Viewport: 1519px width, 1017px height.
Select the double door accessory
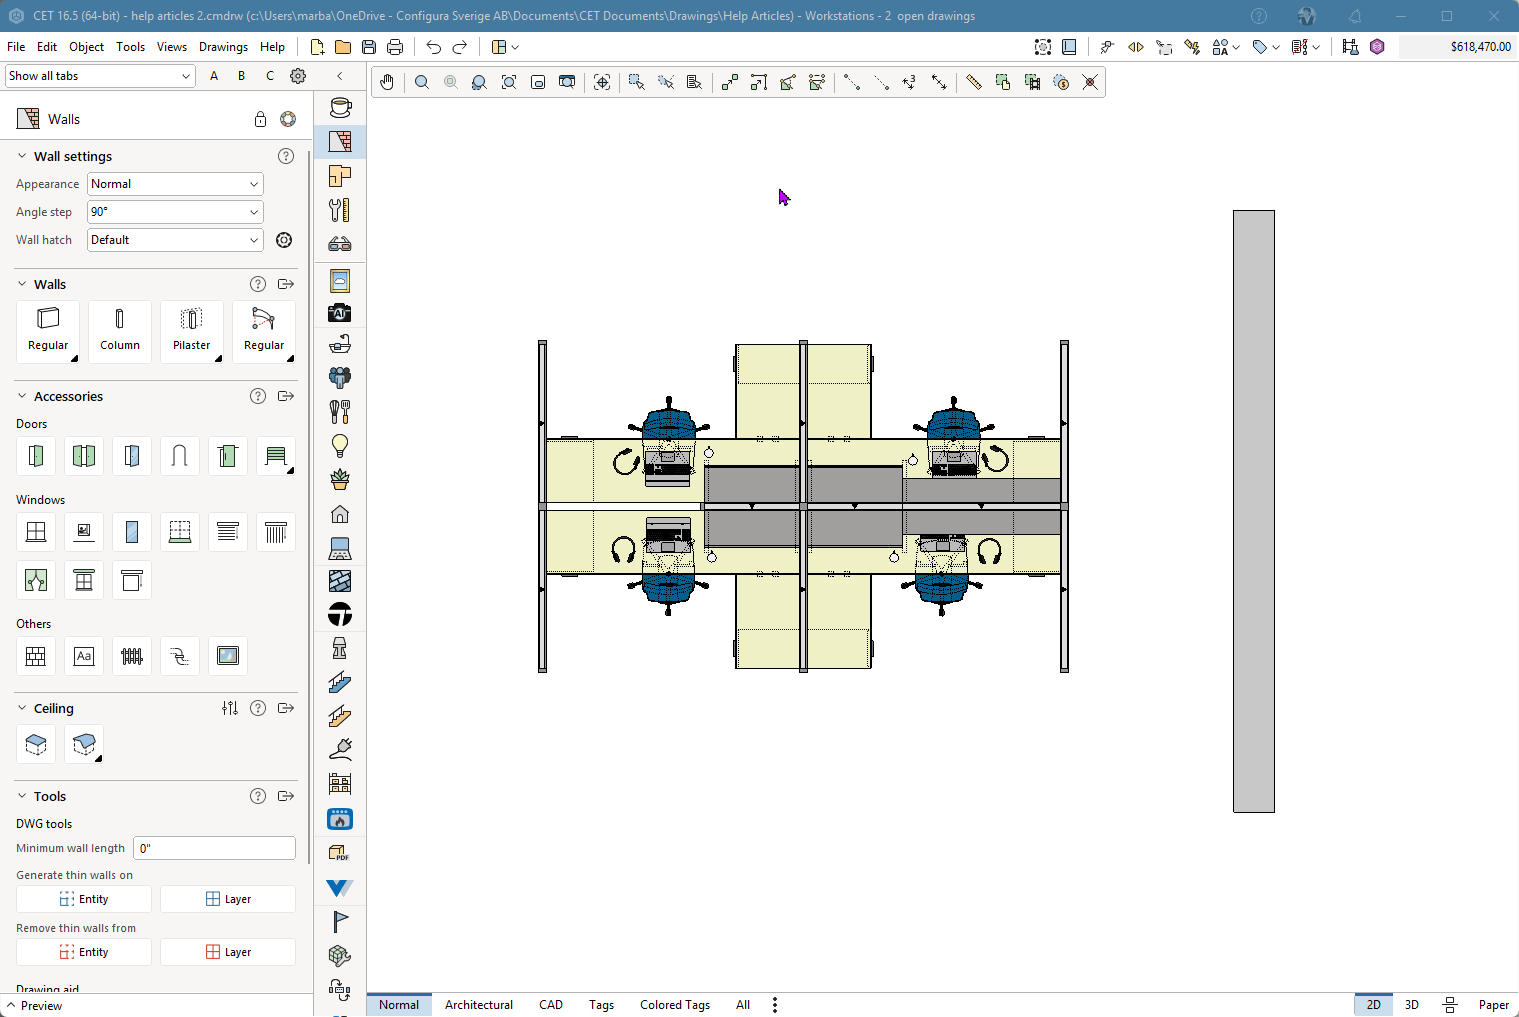(x=84, y=456)
